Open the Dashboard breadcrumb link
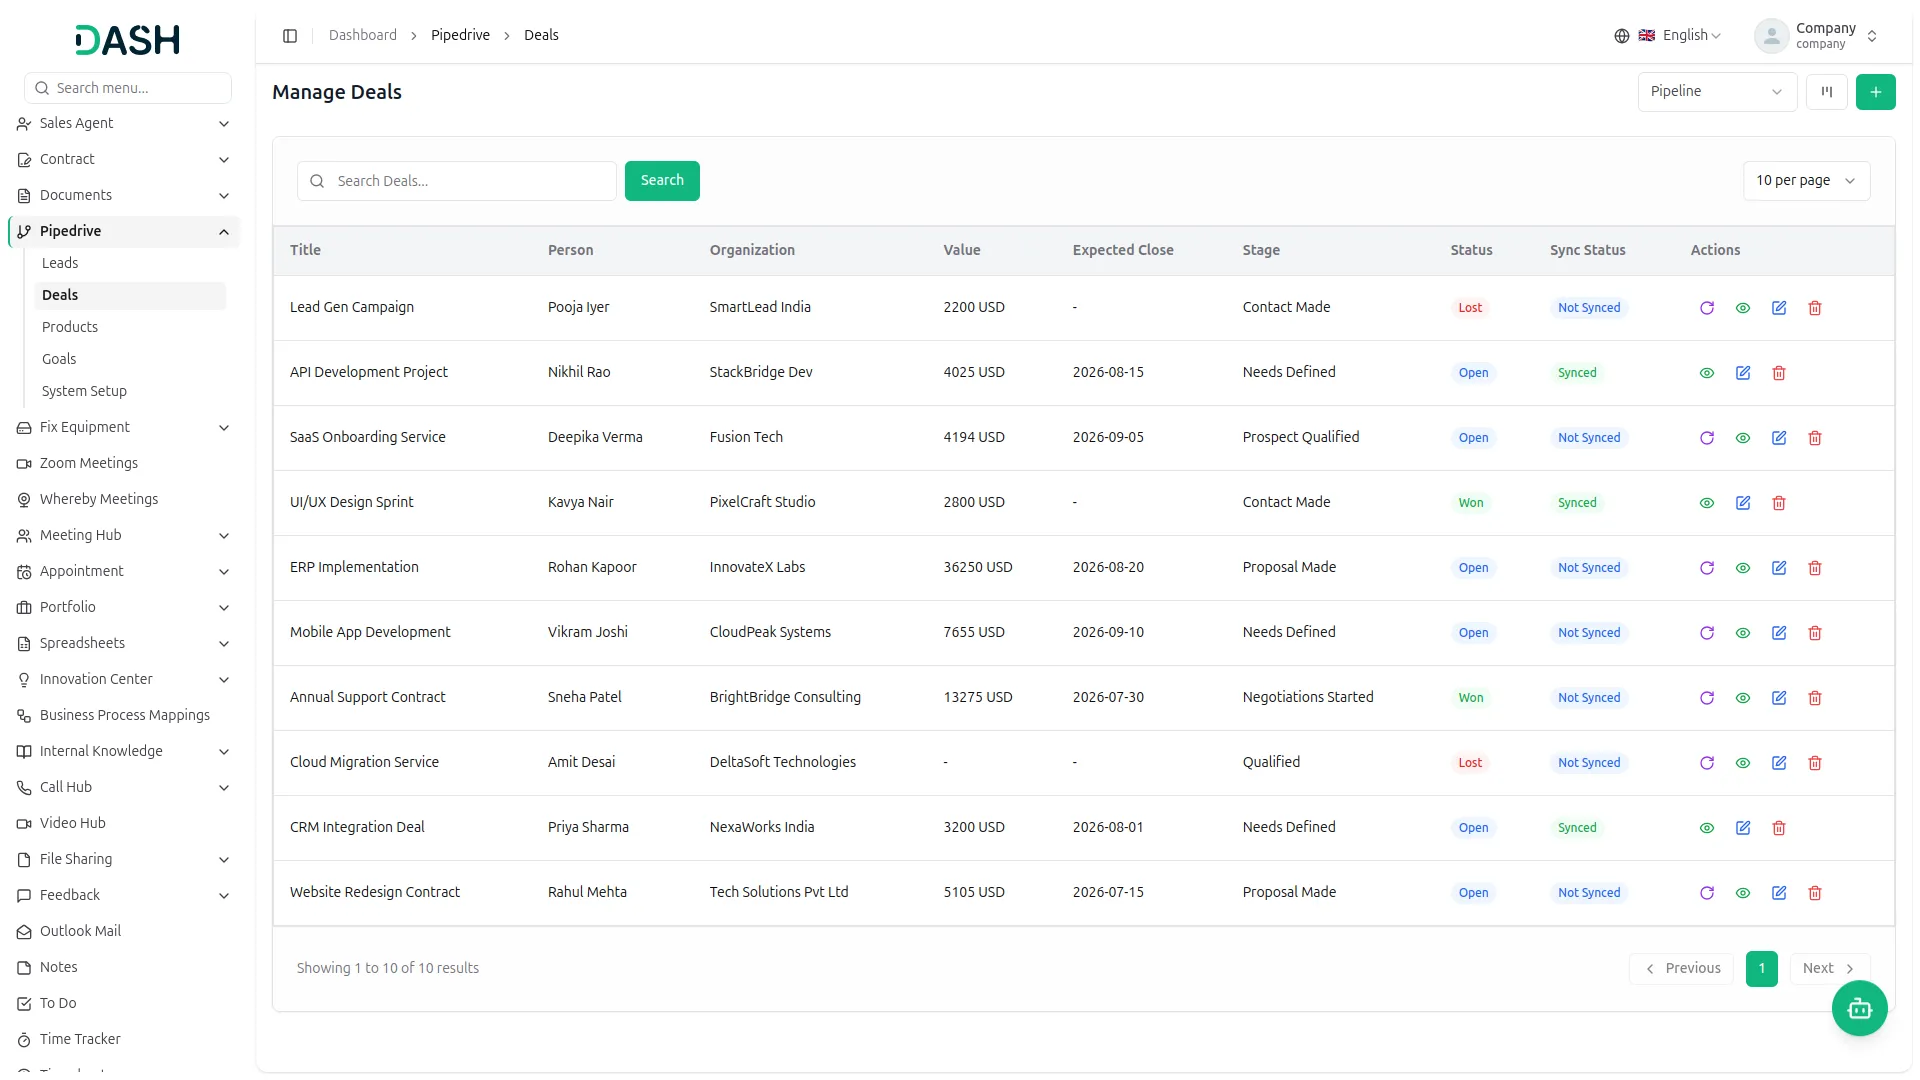Viewport: 1920px width, 1080px height. tap(363, 35)
